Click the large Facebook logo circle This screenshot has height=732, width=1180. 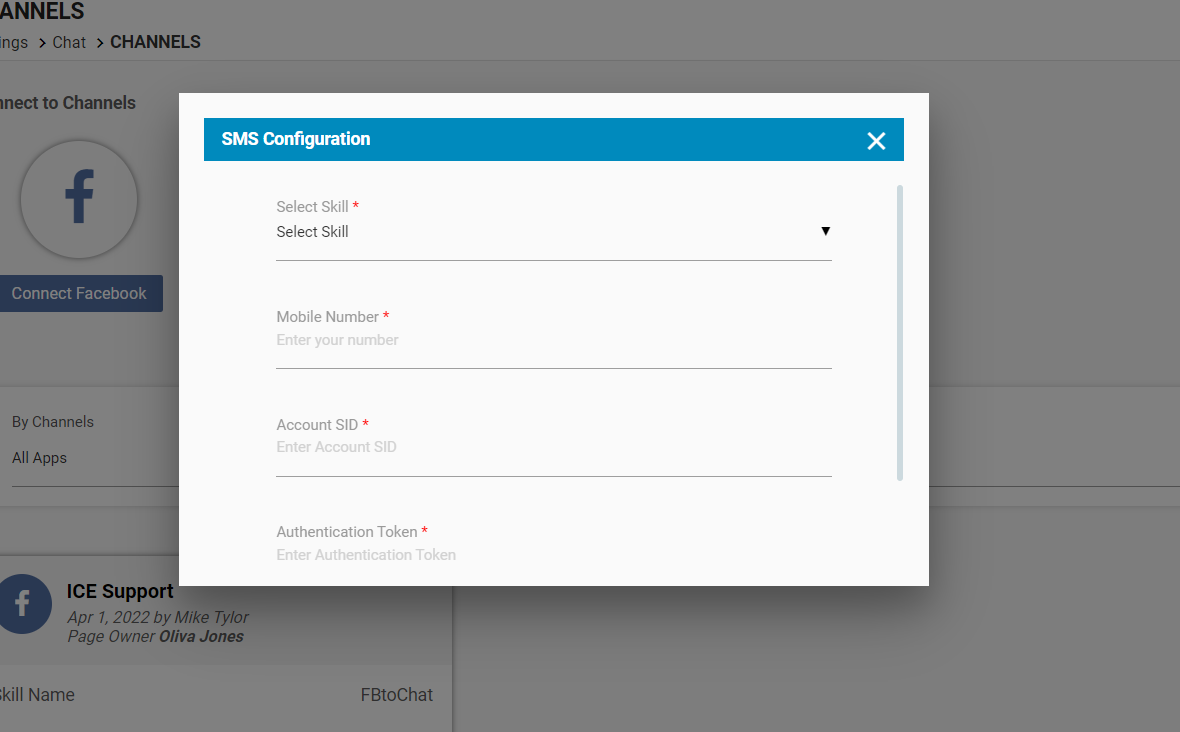coord(79,199)
